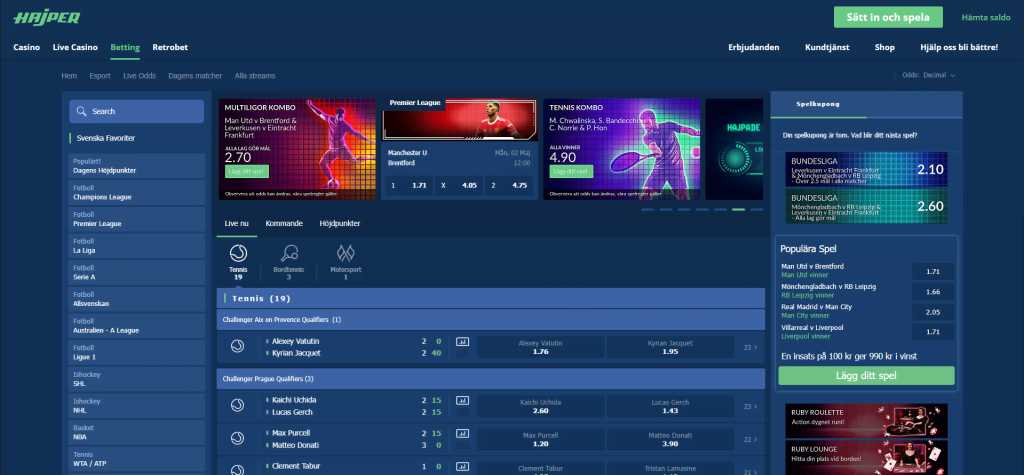Open Bundesliga 2.10 combo banner
This screenshot has height=475, width=1024.
point(866,169)
